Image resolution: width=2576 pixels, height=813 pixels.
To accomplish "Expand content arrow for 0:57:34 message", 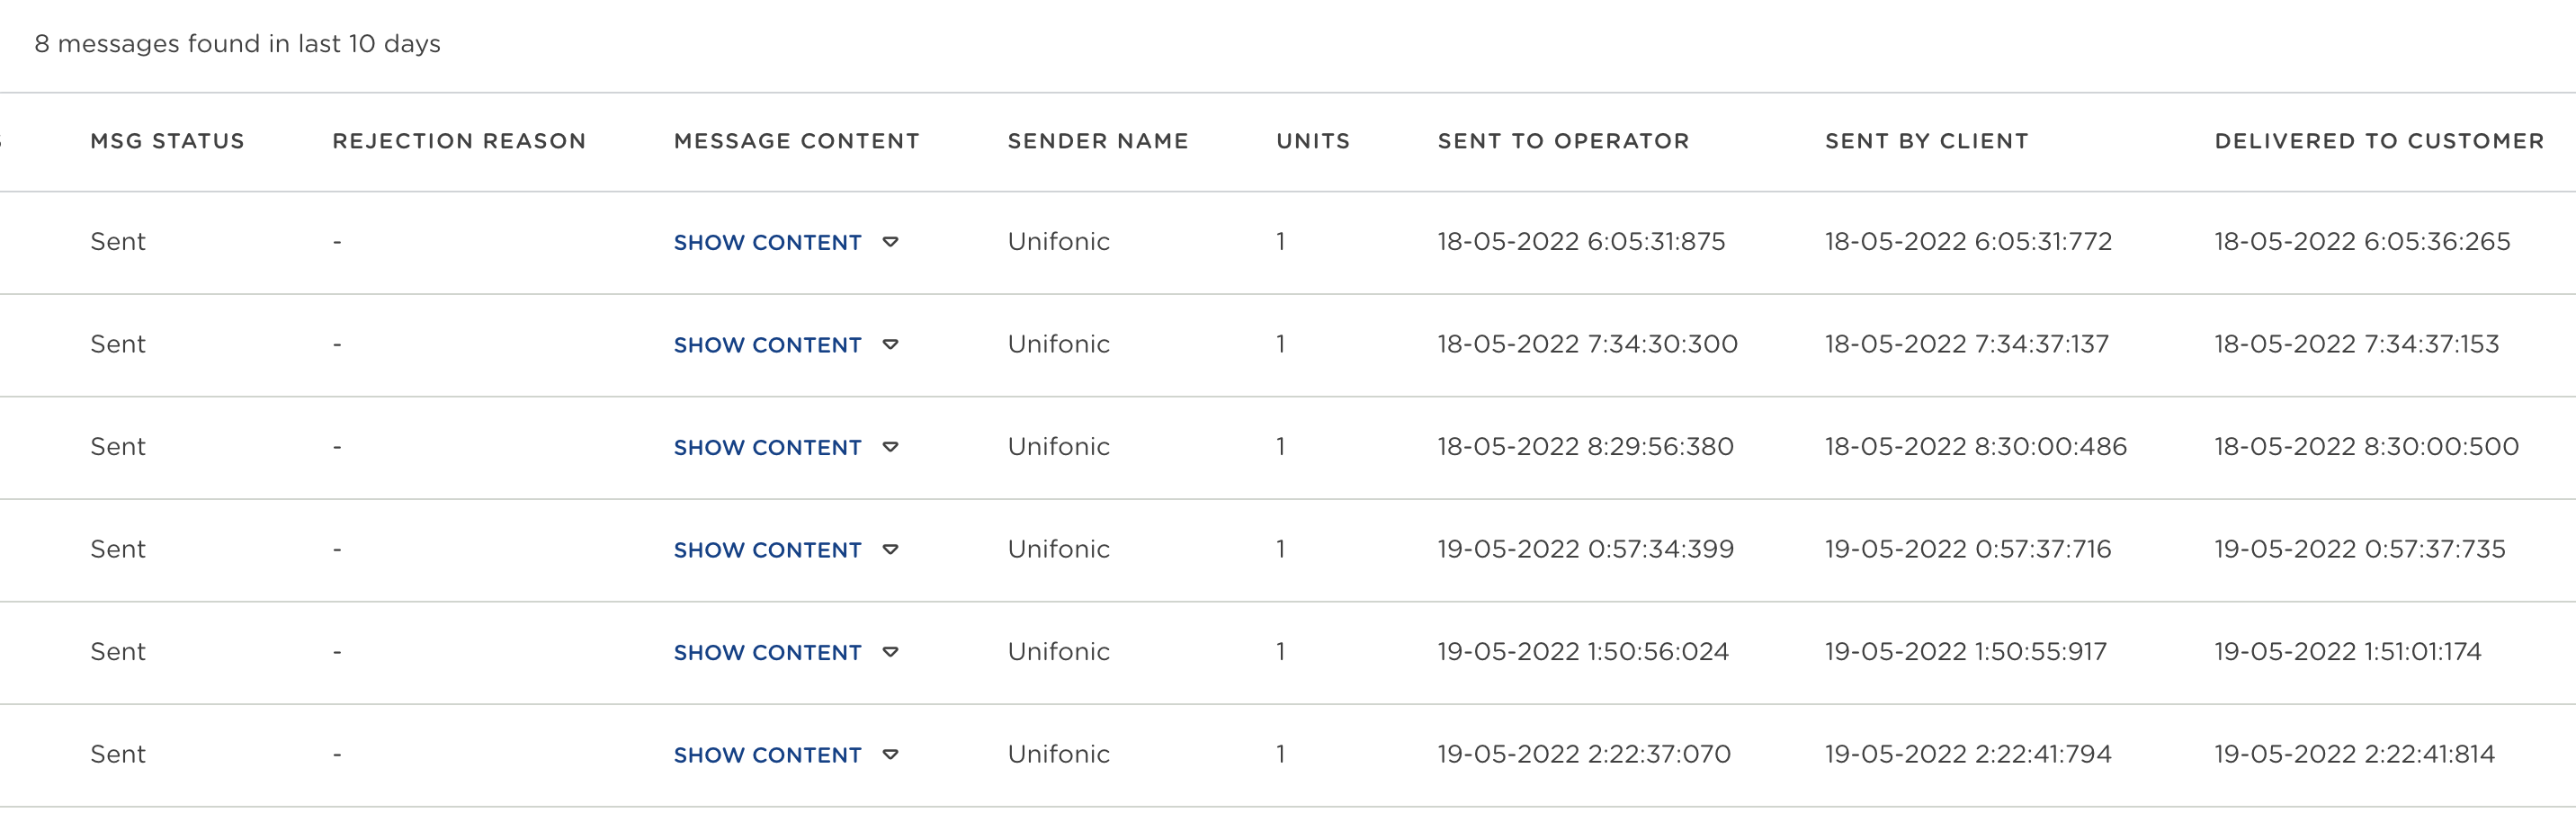I will tap(890, 550).
